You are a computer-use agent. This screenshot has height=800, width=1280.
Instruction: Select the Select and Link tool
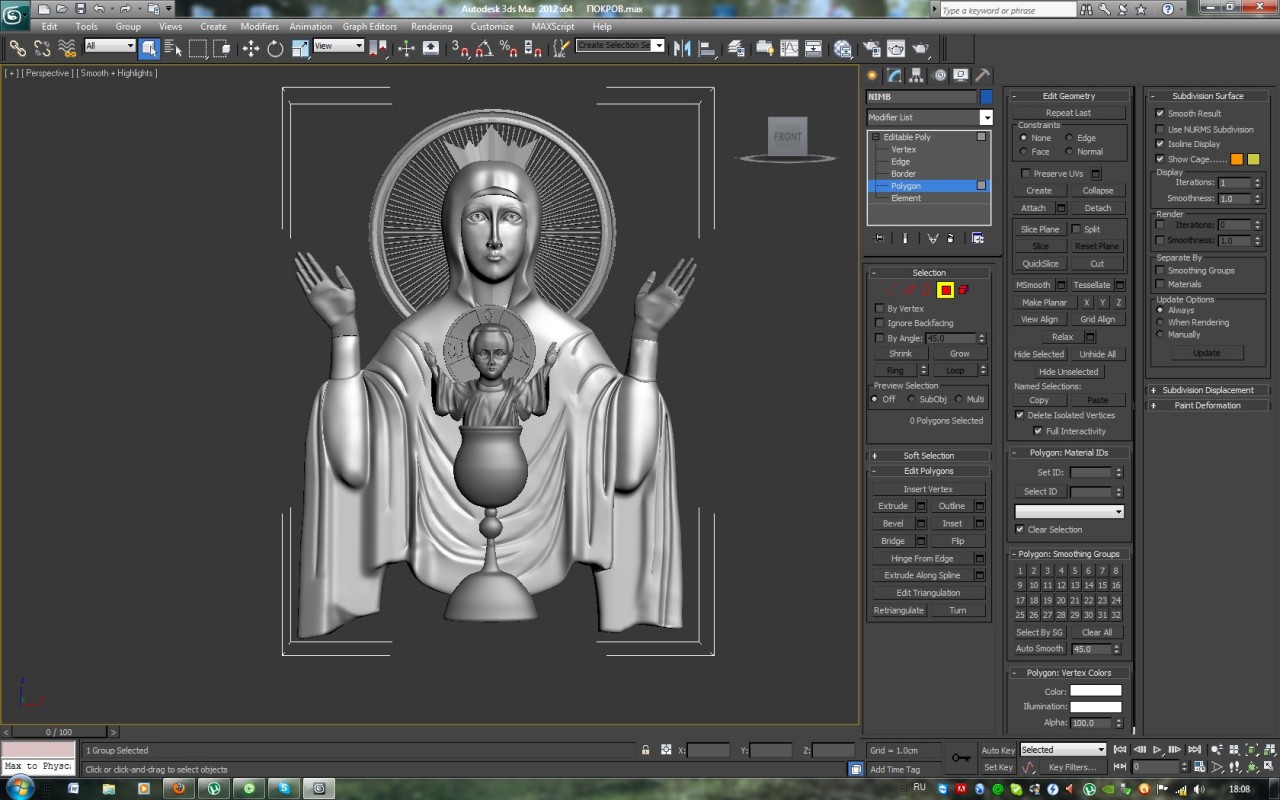coord(18,48)
